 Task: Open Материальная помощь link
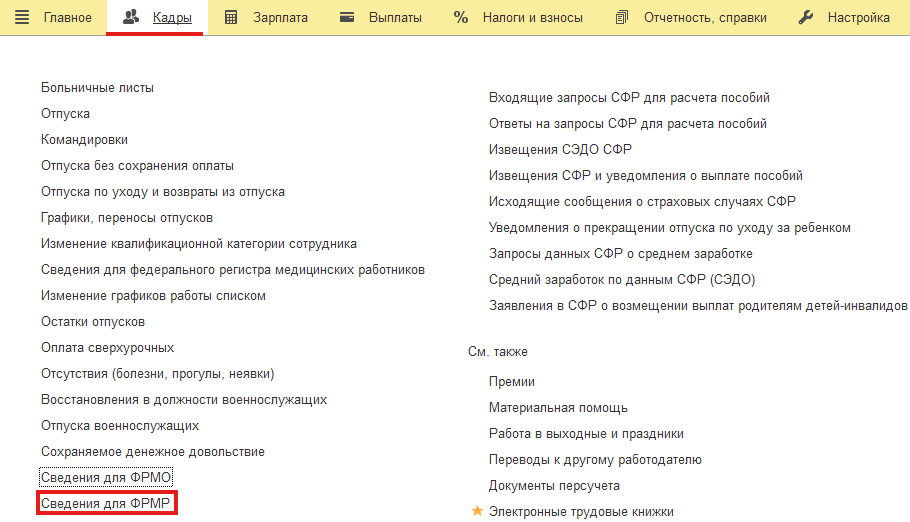point(558,408)
